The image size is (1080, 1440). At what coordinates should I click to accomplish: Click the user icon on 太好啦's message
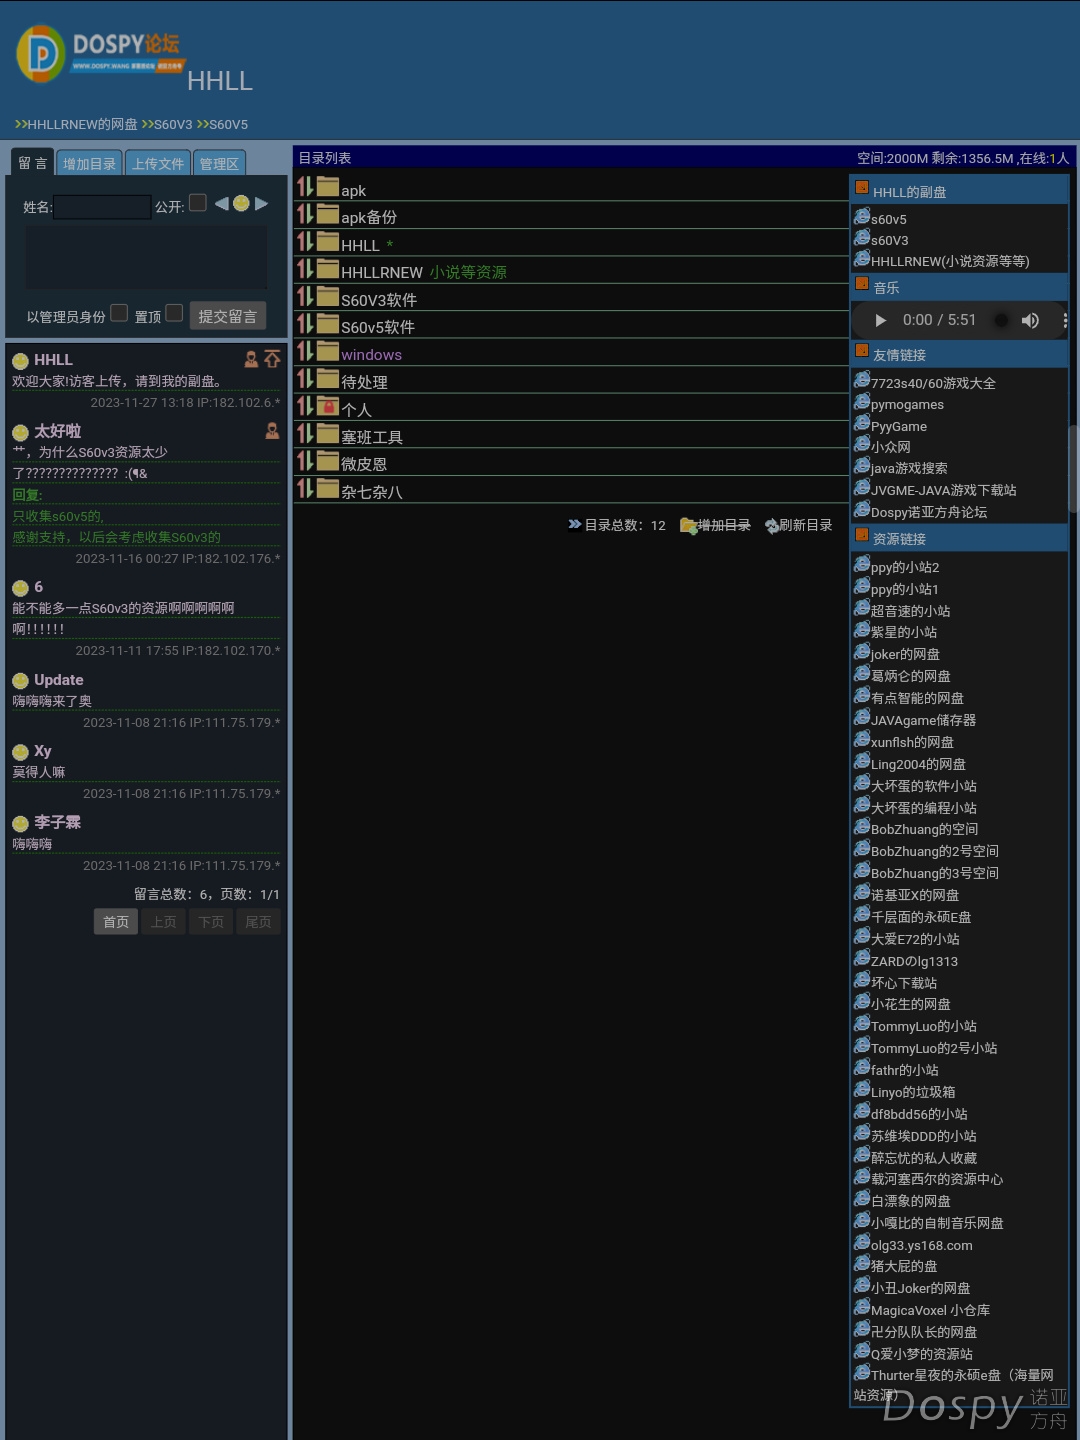coord(272,431)
